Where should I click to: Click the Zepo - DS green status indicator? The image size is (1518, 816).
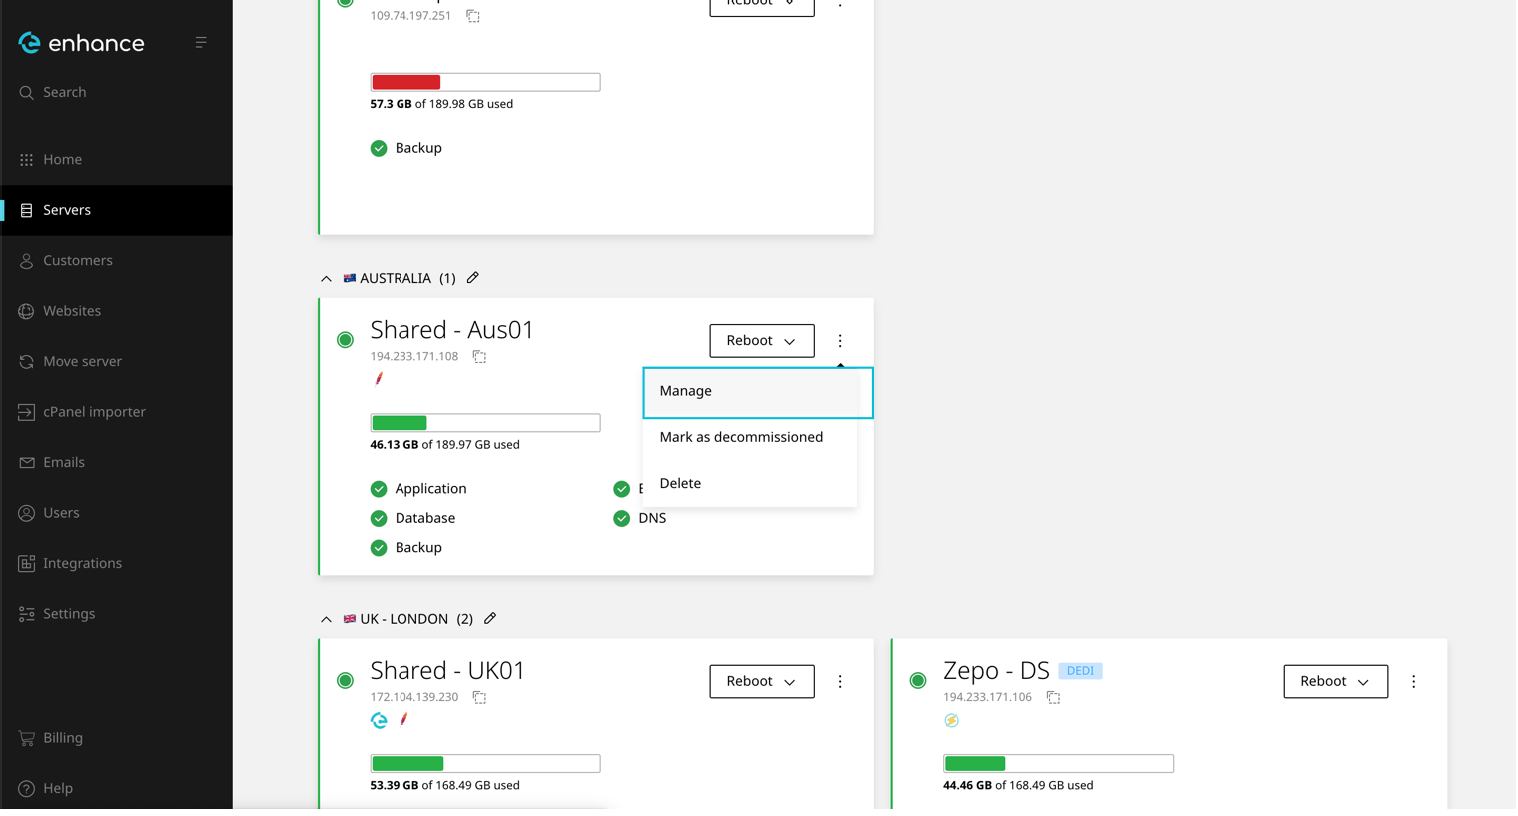tap(918, 681)
